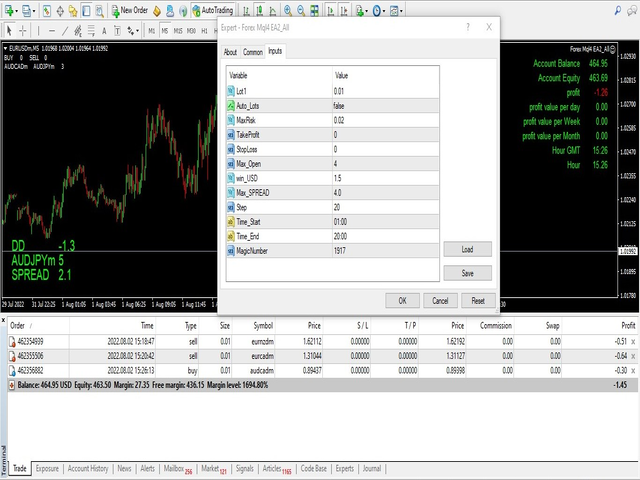
Task: Open the New Chart dropdown arrow
Action: tap(16, 11)
